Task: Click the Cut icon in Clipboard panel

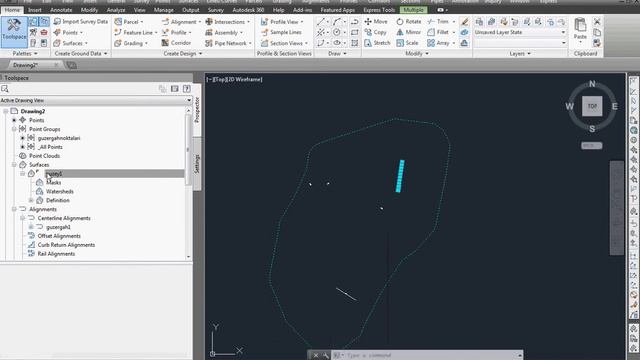Action: coord(597,22)
